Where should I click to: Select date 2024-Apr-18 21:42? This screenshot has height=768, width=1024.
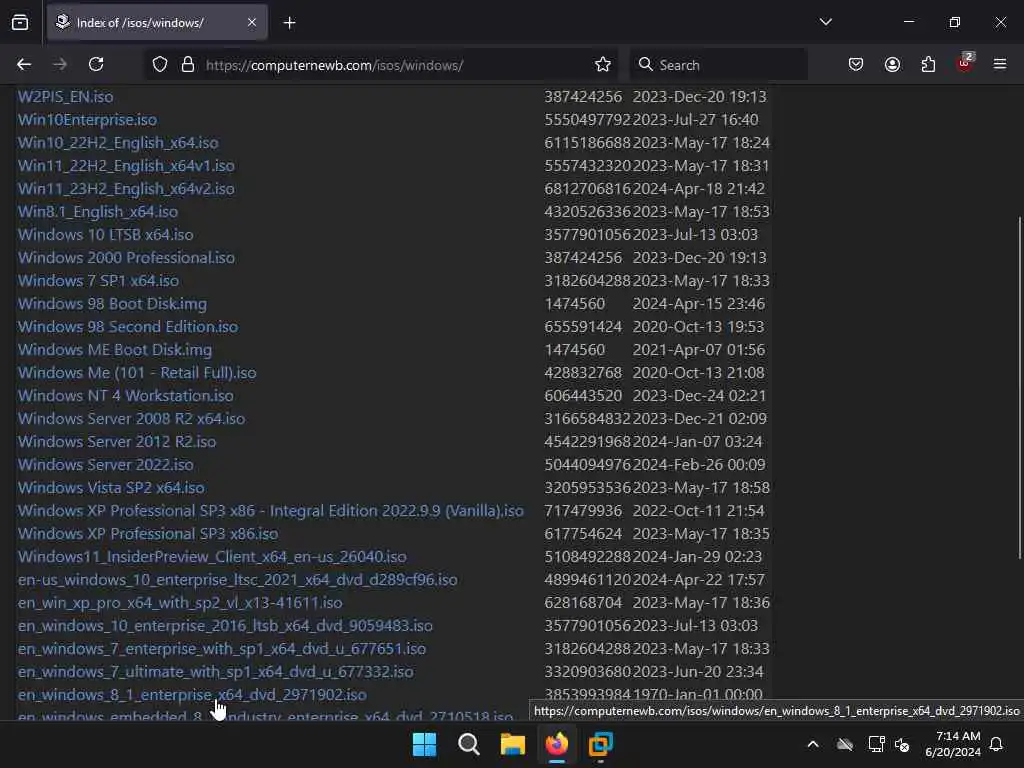tap(698, 189)
